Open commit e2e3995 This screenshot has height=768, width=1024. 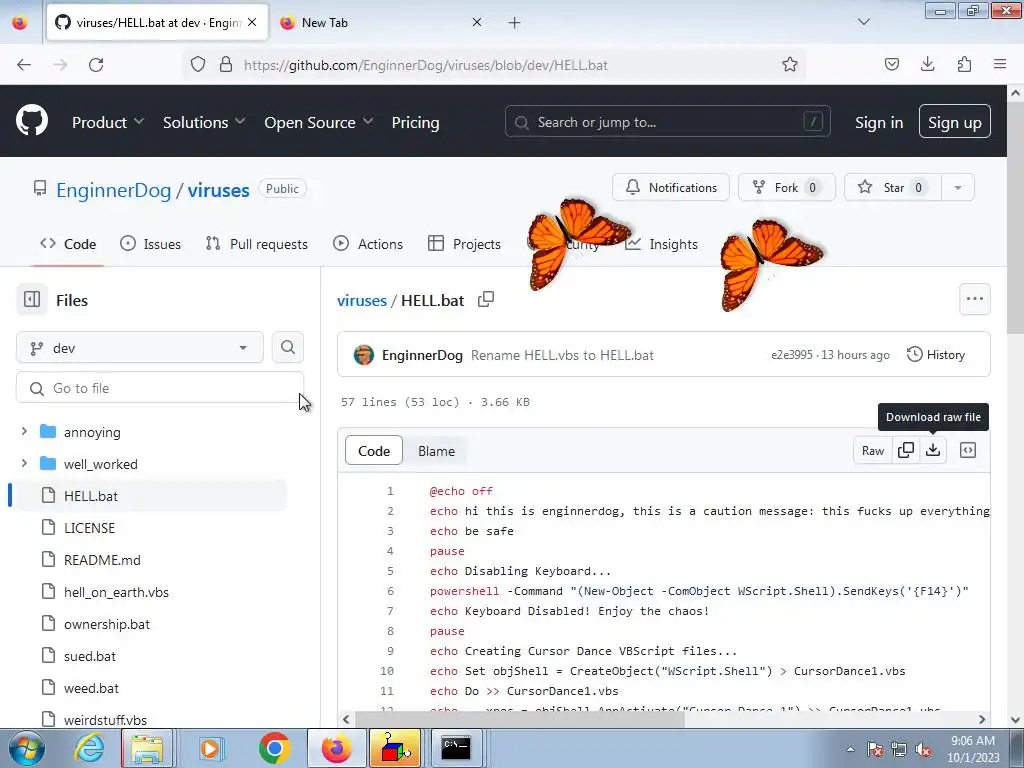click(792, 355)
